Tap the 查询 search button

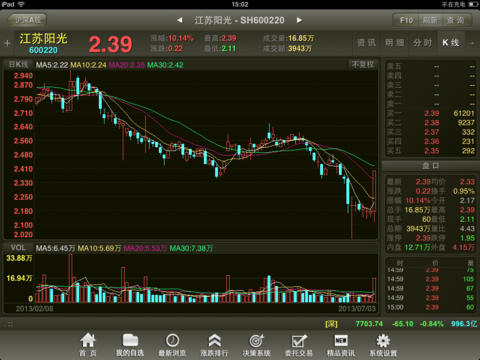tap(456, 20)
